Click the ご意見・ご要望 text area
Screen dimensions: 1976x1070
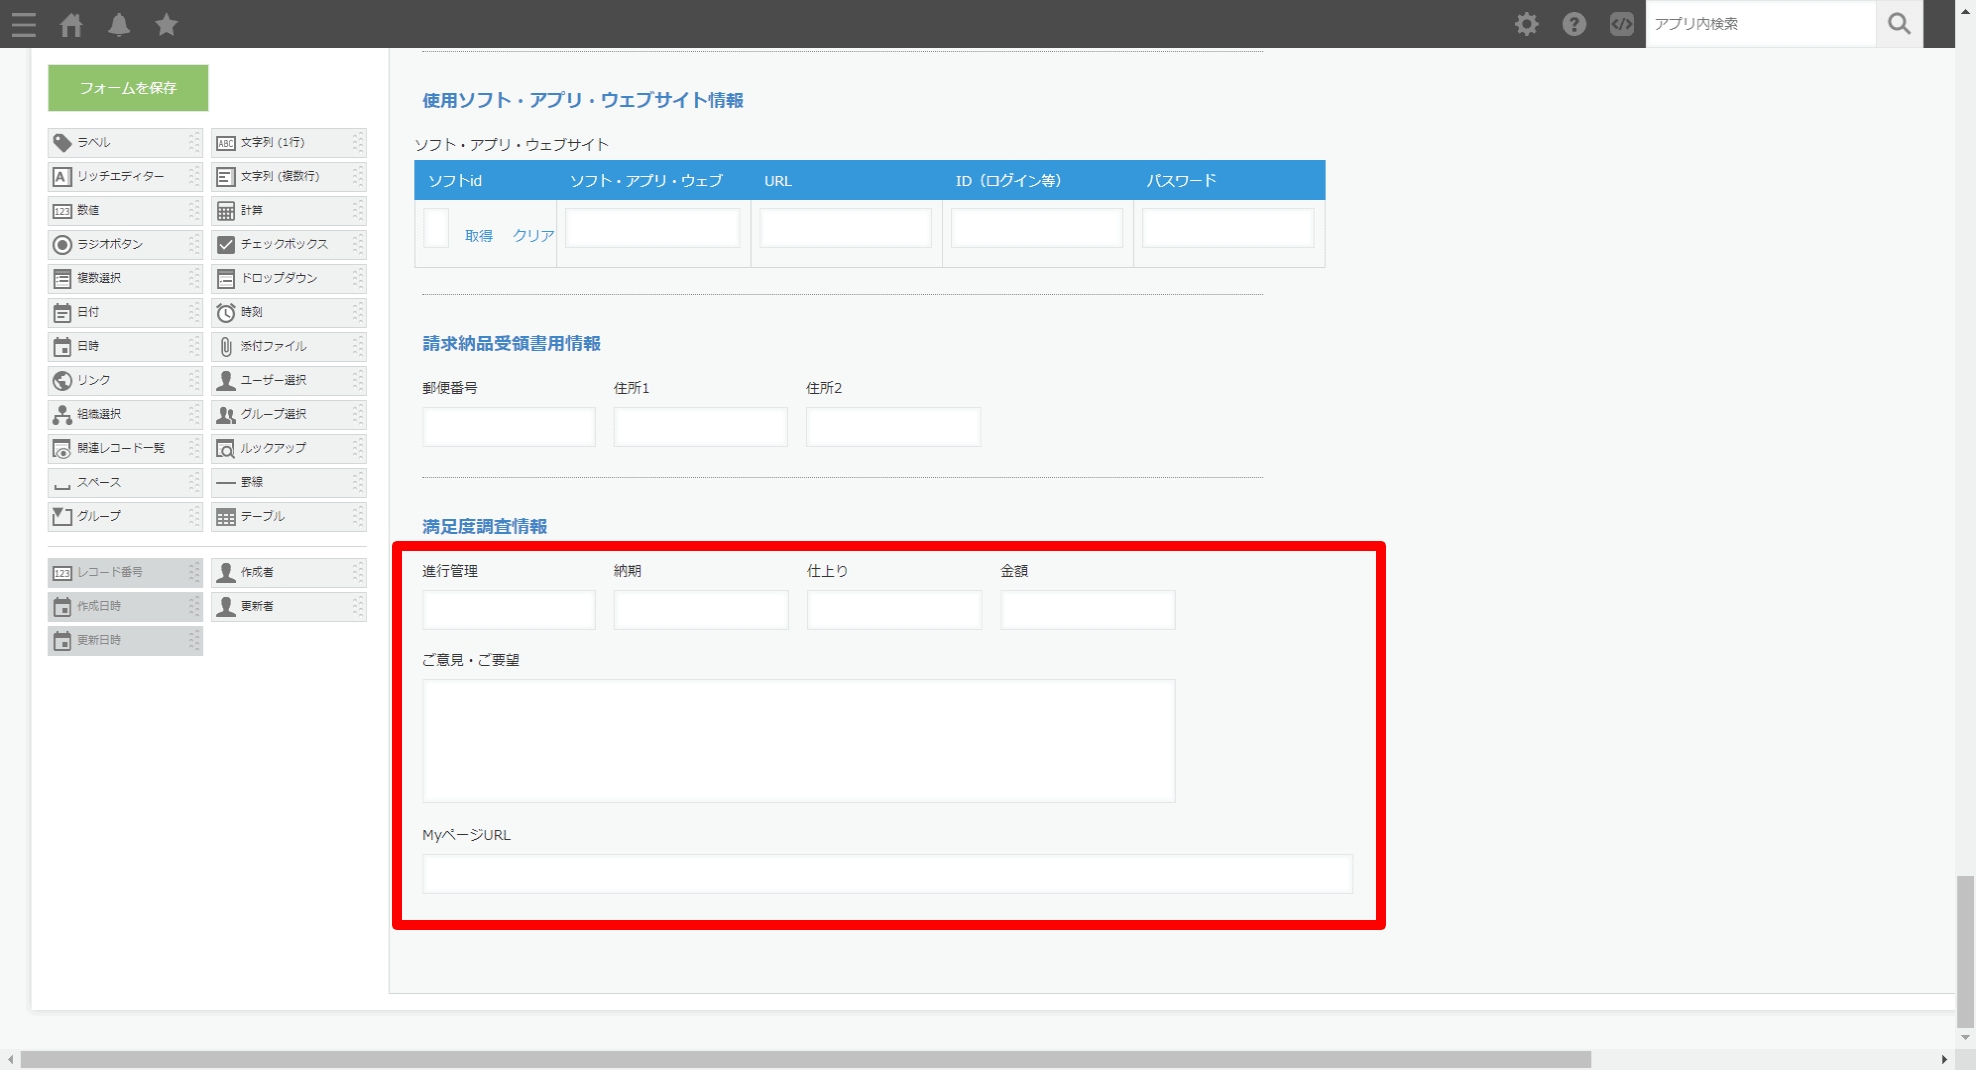(798, 741)
